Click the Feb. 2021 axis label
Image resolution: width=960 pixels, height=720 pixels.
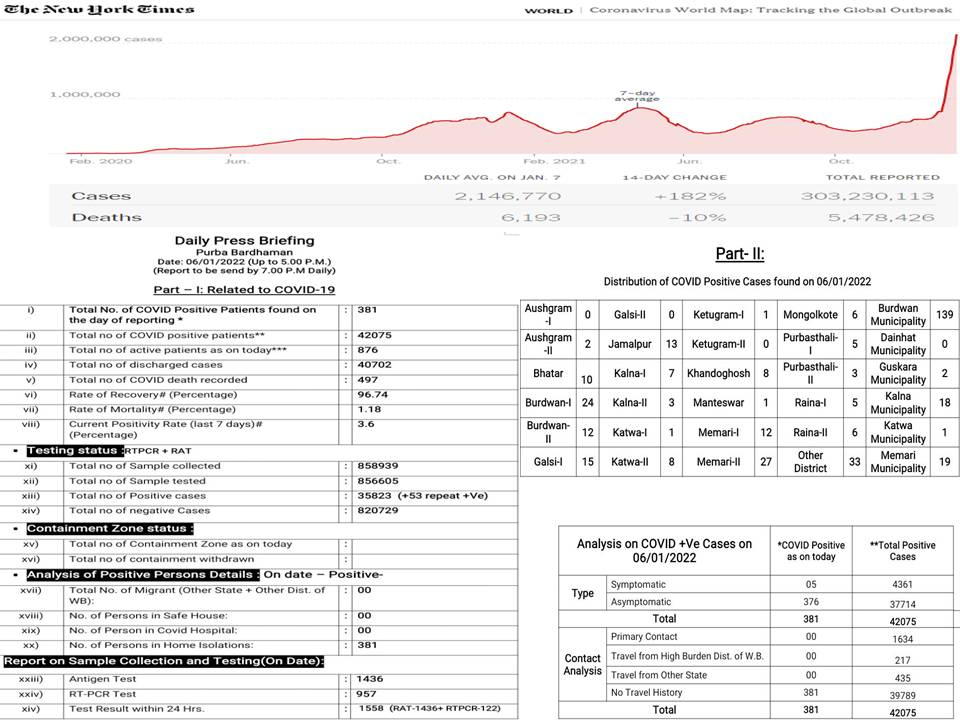[549, 161]
